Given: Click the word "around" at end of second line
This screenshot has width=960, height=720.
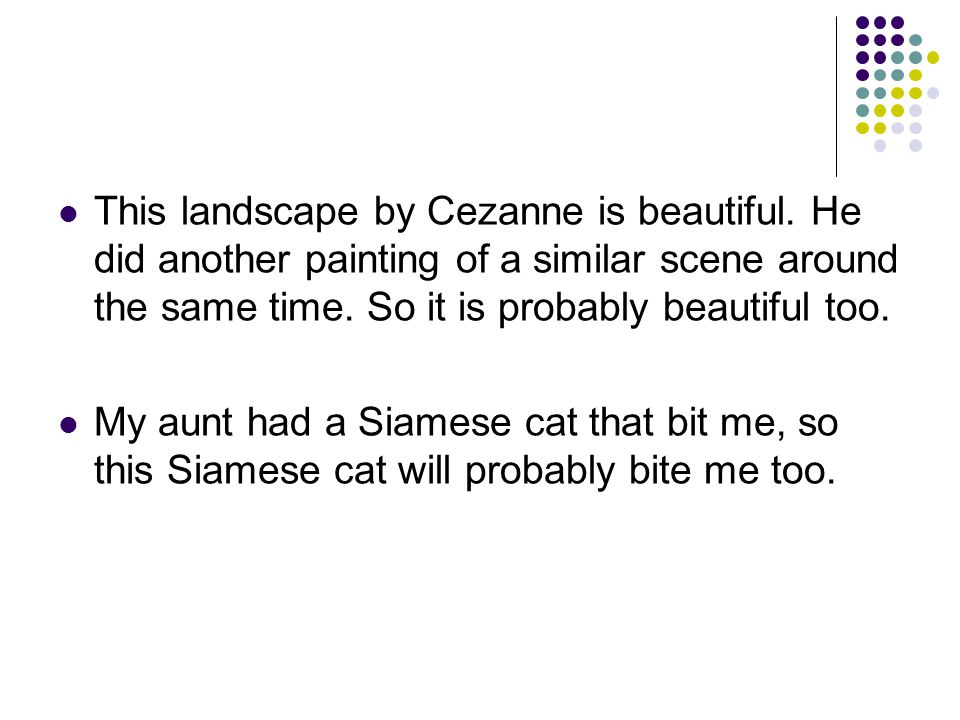Looking at the screenshot, I should (838, 260).
